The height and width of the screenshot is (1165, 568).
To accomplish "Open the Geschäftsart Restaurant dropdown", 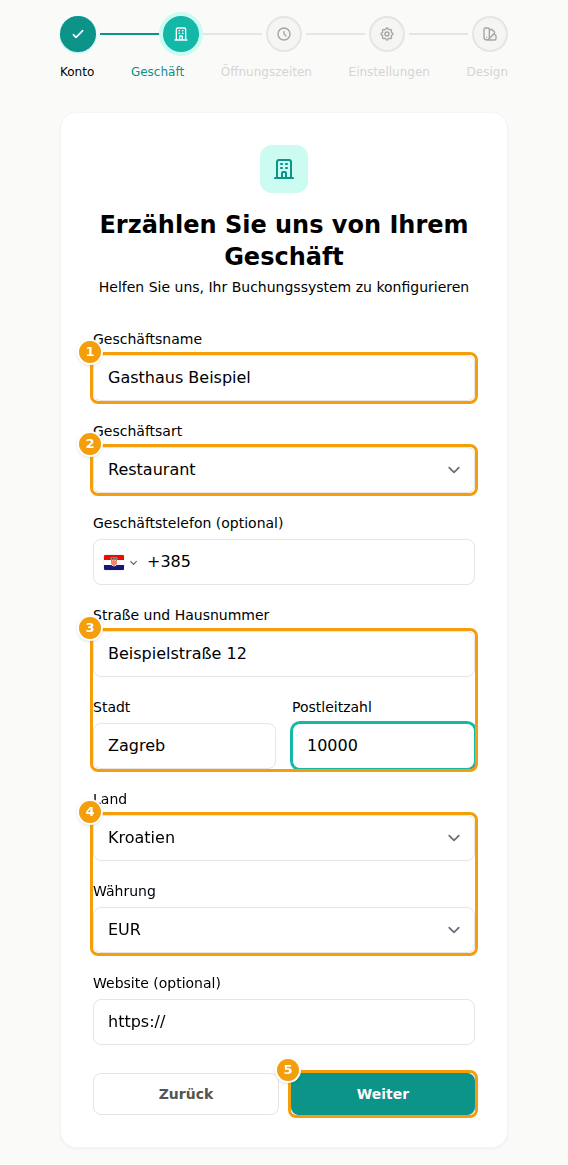I will 284,470.
